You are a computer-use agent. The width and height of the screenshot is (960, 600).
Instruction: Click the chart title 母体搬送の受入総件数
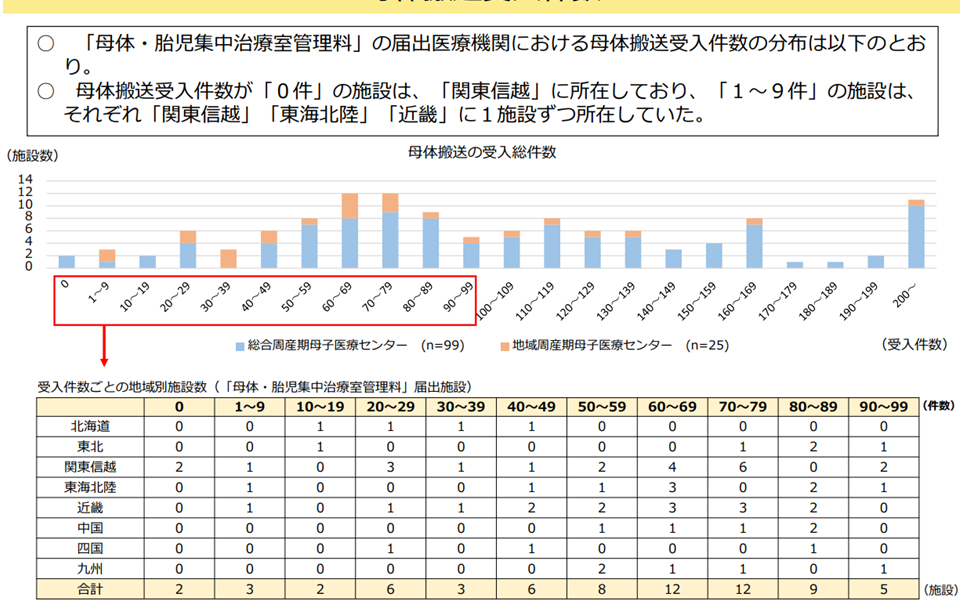480,152
